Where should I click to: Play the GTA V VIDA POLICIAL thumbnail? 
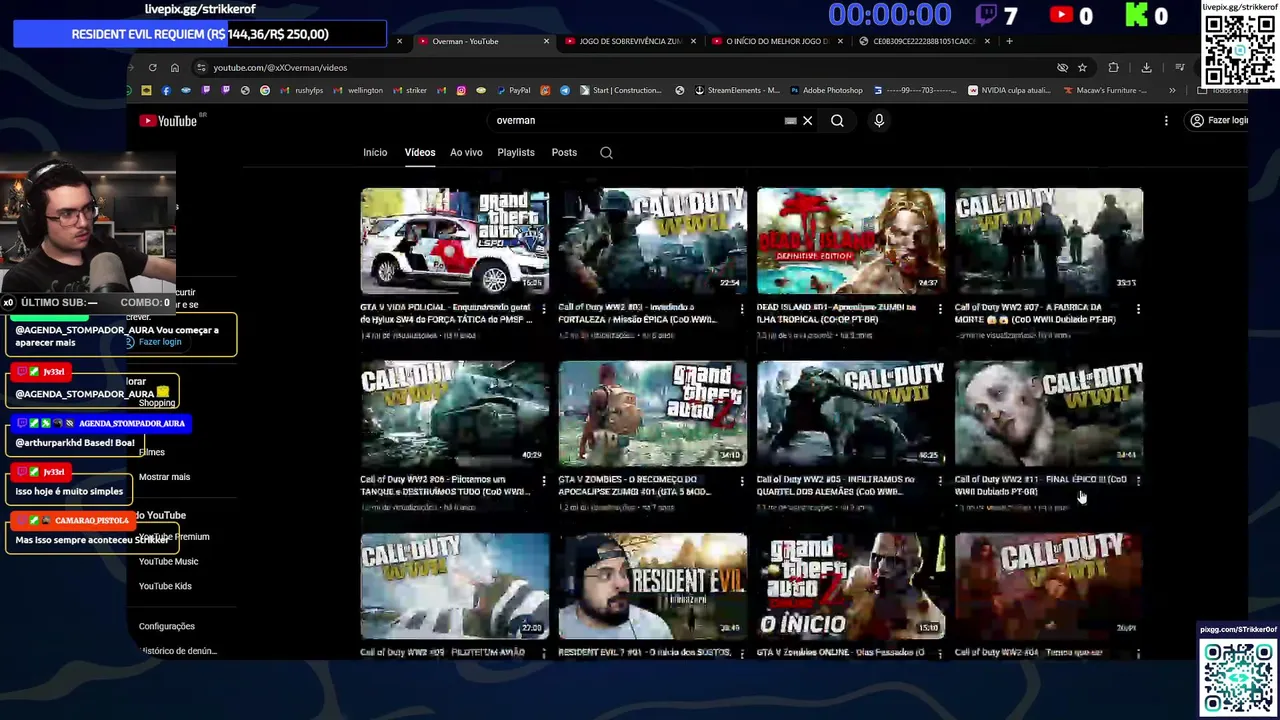[455, 241]
